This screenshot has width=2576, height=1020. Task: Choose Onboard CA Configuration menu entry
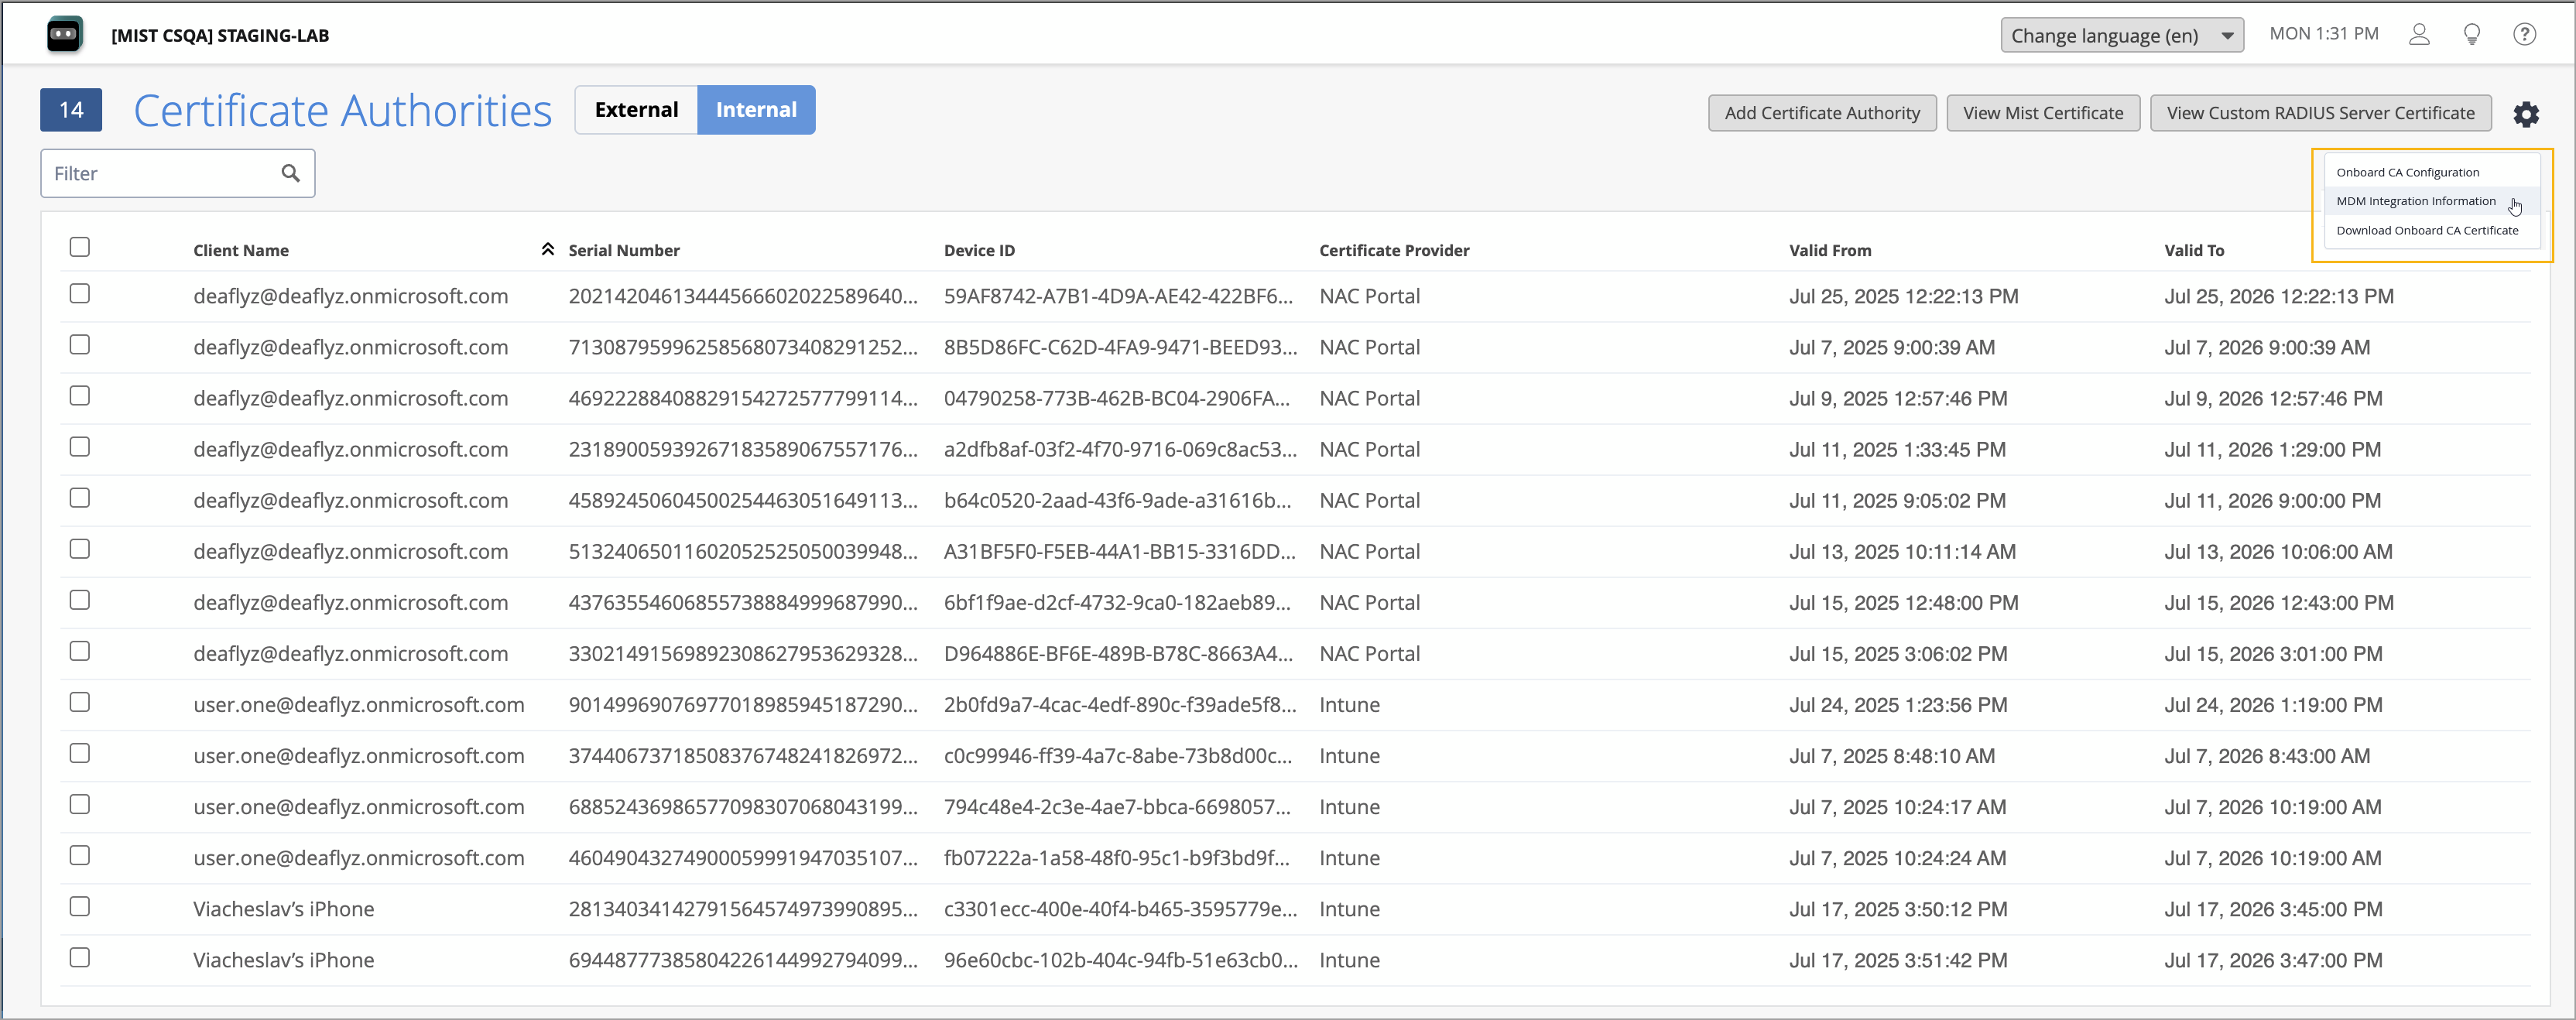click(x=2407, y=172)
